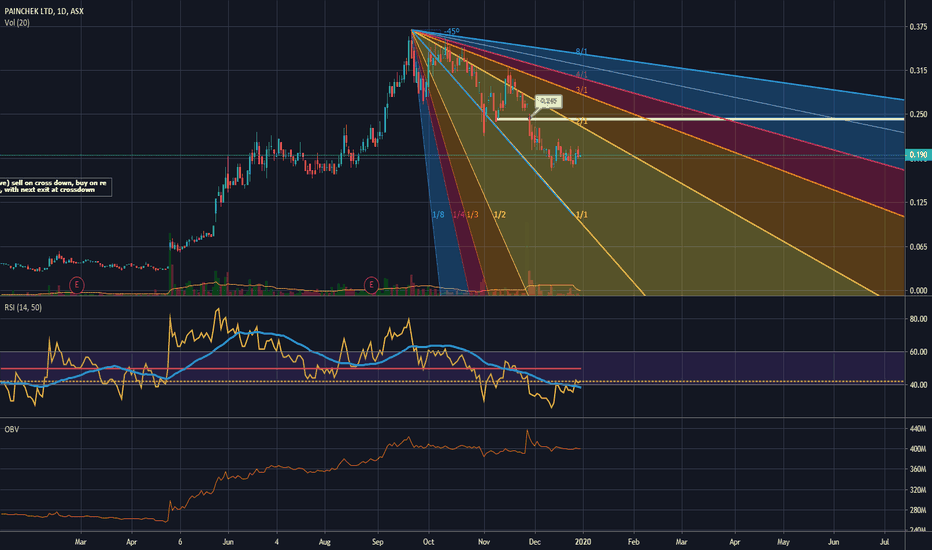The image size is (932, 550).
Task: Click 400M on the OBV axis
Action: (918, 449)
